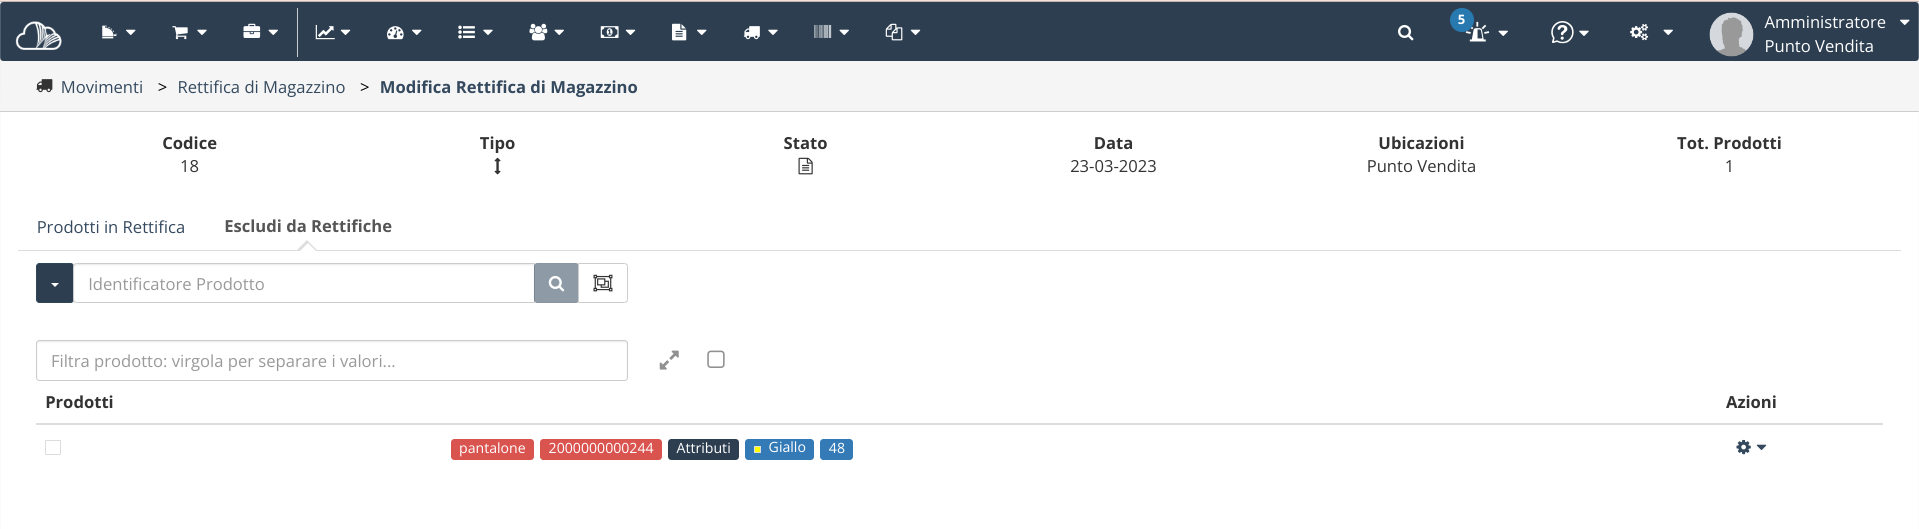1919x529 pixels.
Task: Open the shopping cart menu
Action: [x=189, y=32]
